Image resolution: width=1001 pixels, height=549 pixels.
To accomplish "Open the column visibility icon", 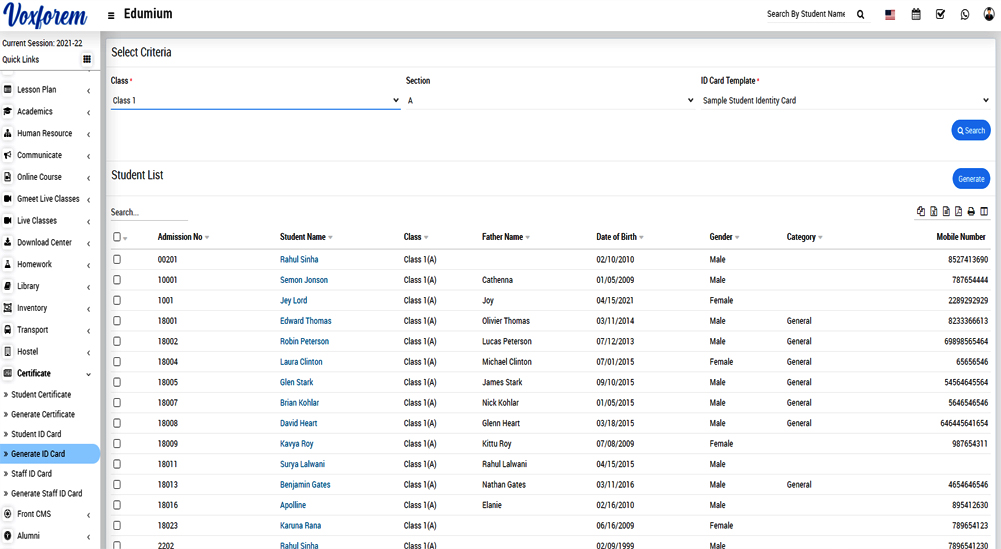I will 984,212.
